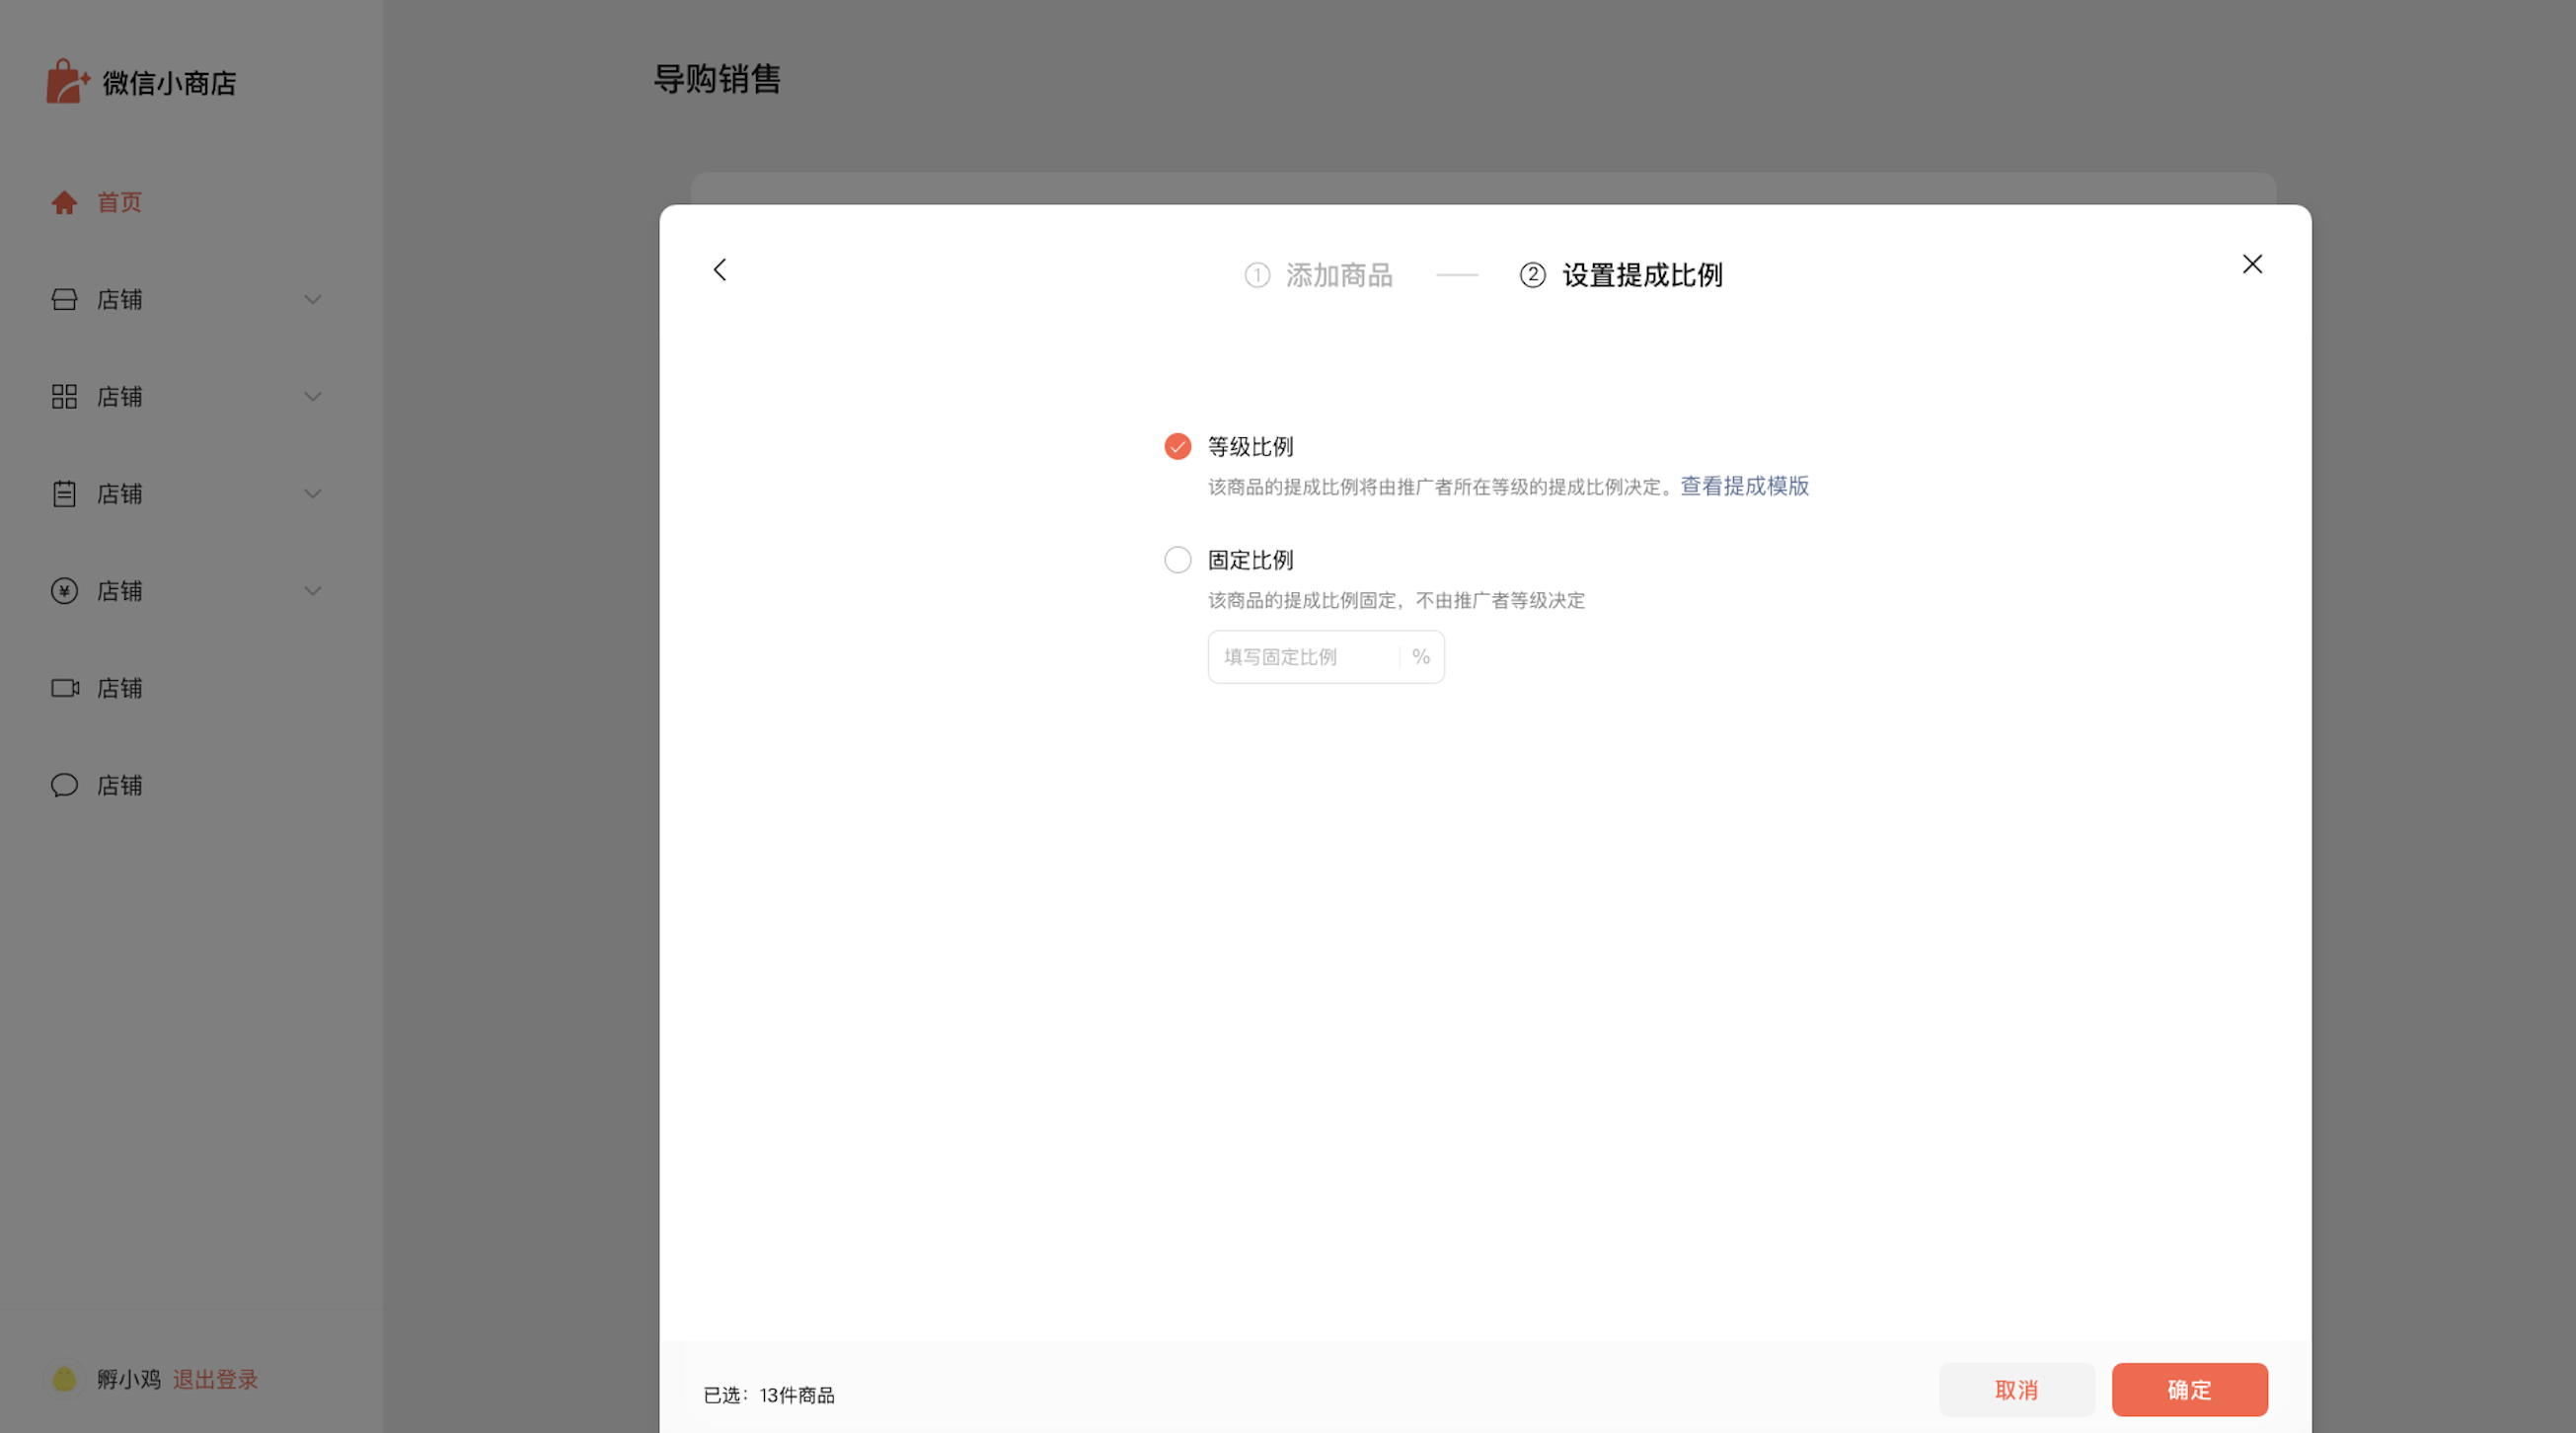
Task: Expand chevron next to yen icon menu
Action: tap(313, 591)
